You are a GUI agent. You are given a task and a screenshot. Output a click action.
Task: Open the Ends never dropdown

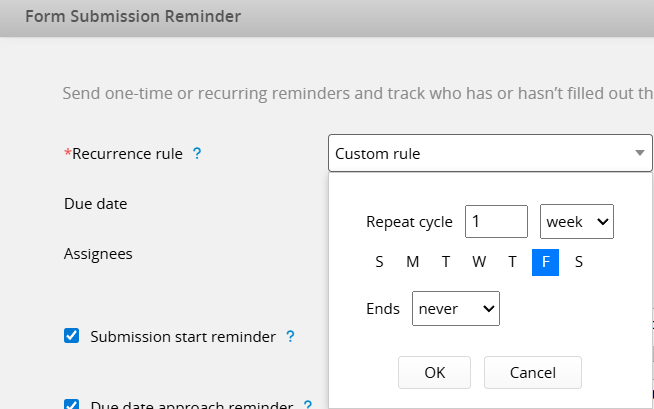coord(455,309)
